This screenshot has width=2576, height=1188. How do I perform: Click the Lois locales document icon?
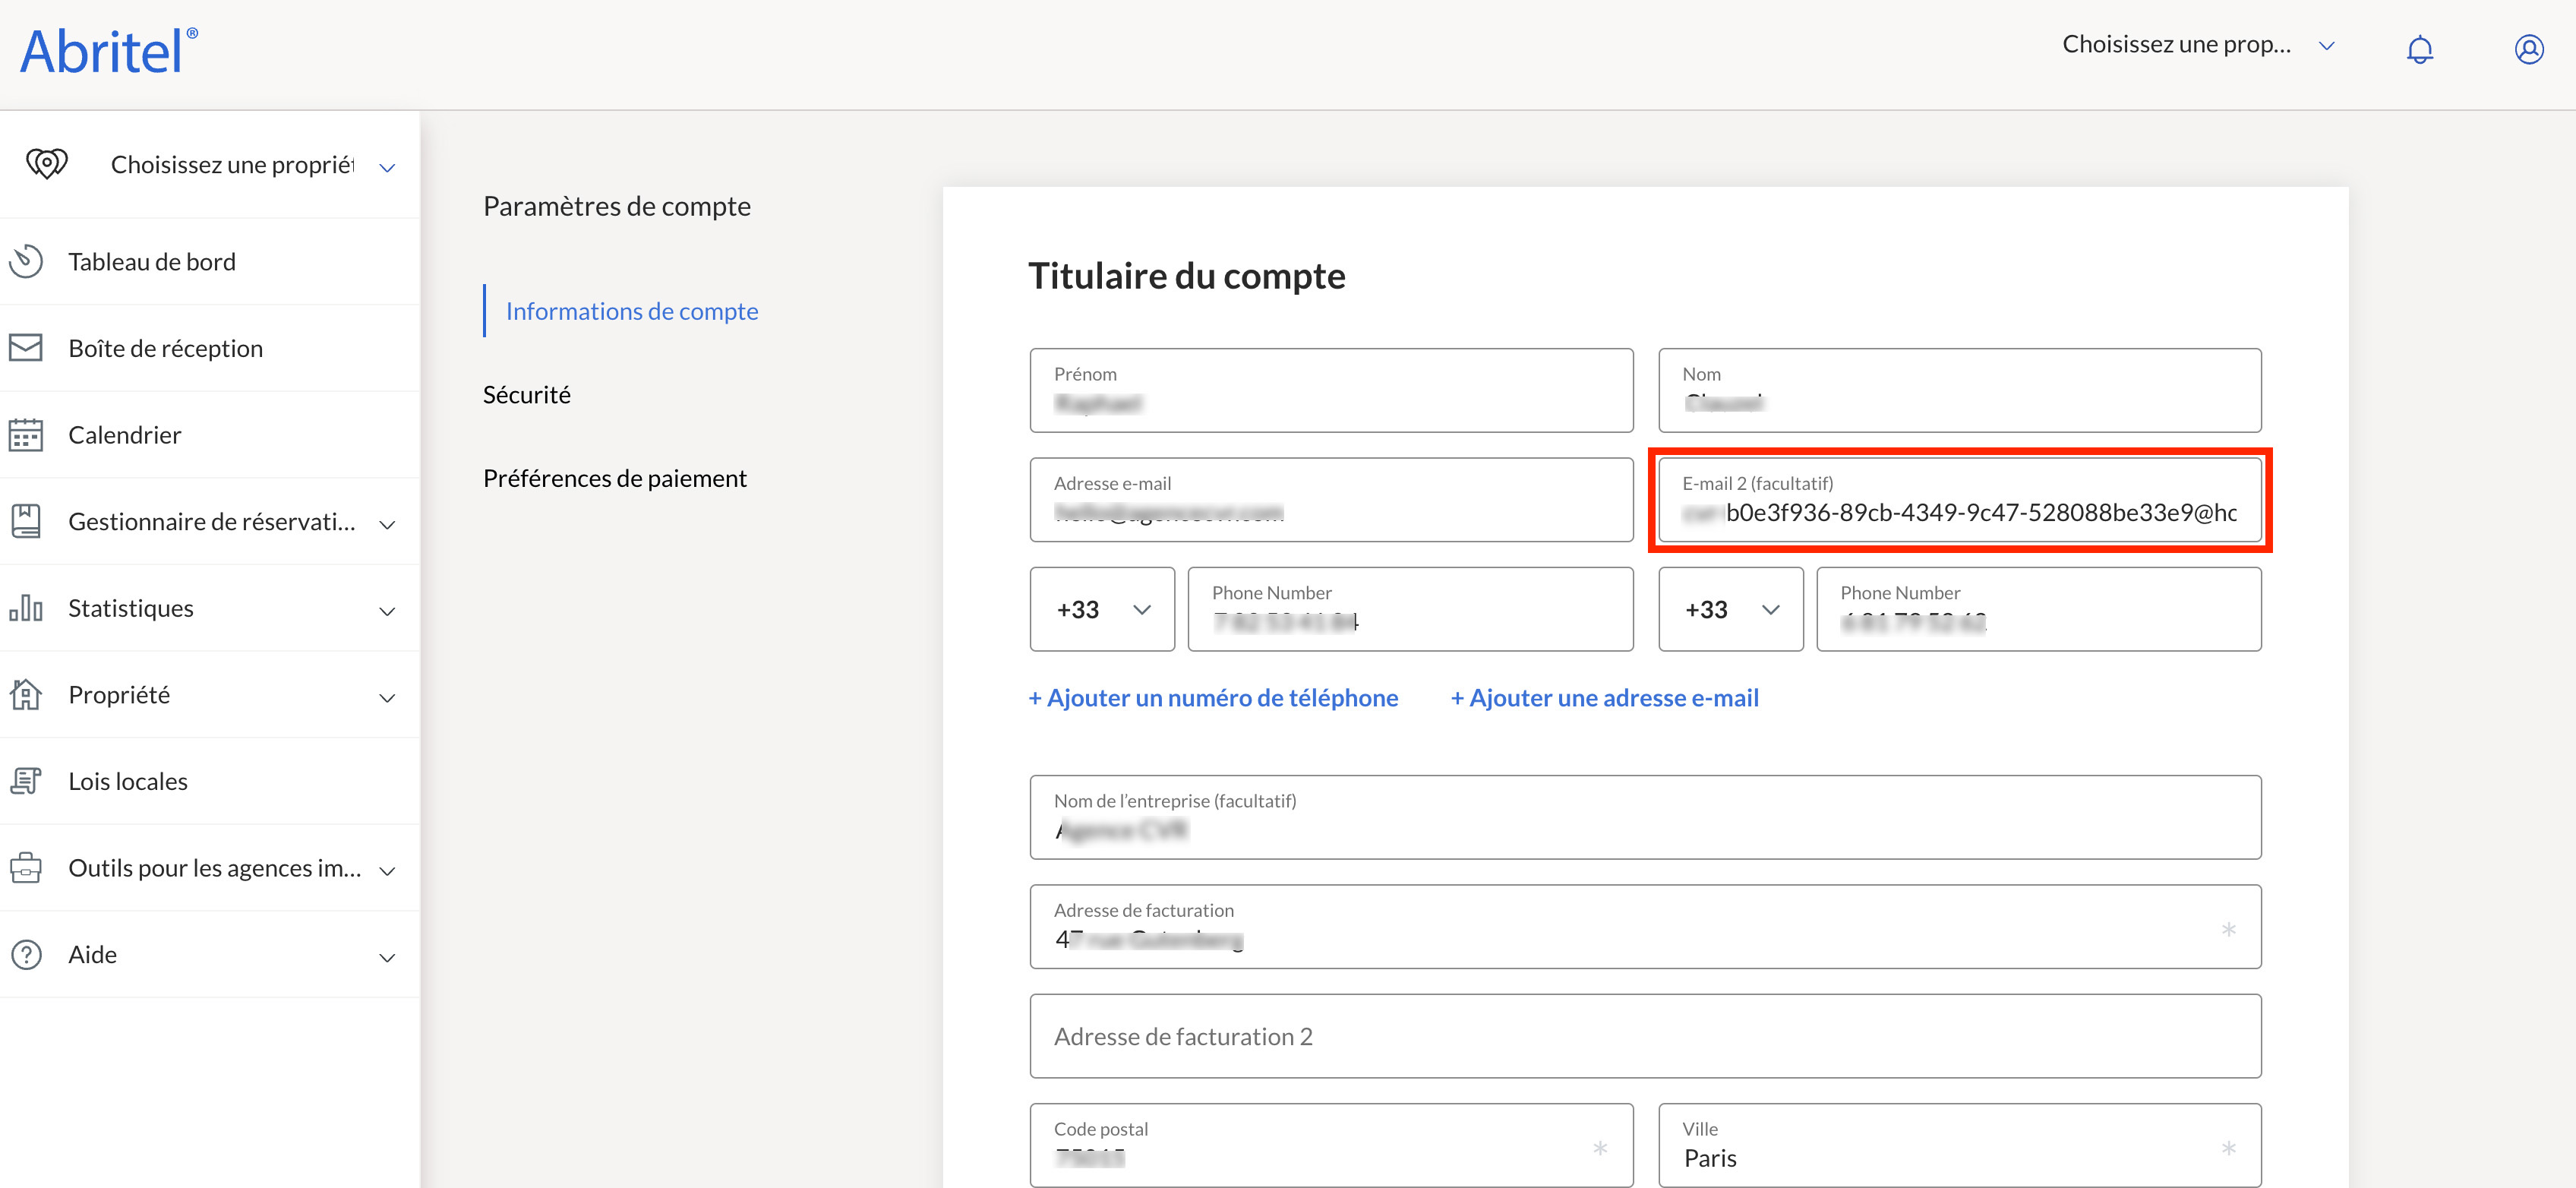pyautogui.click(x=26, y=781)
